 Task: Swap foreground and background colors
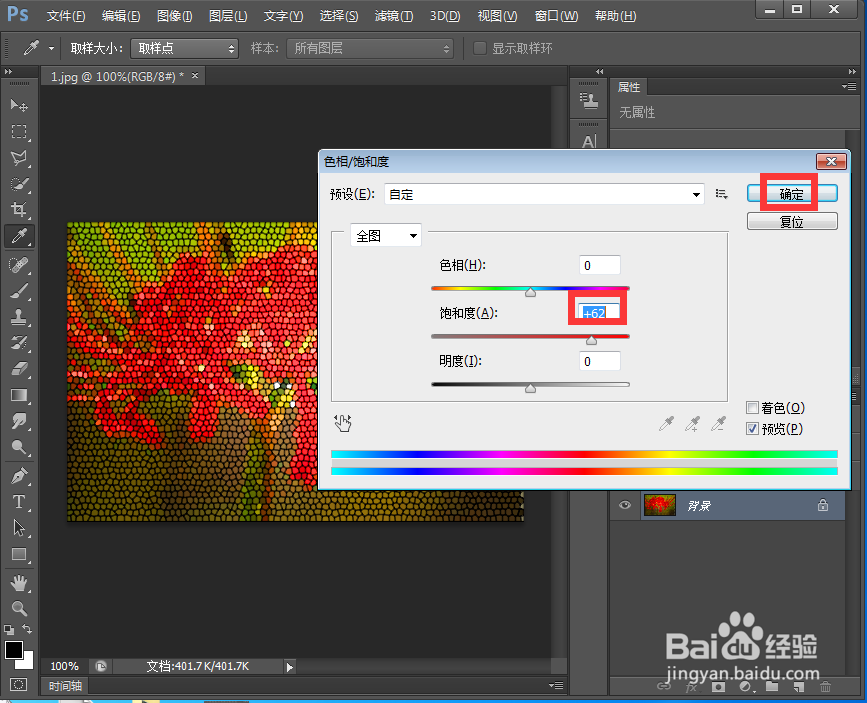[27, 629]
